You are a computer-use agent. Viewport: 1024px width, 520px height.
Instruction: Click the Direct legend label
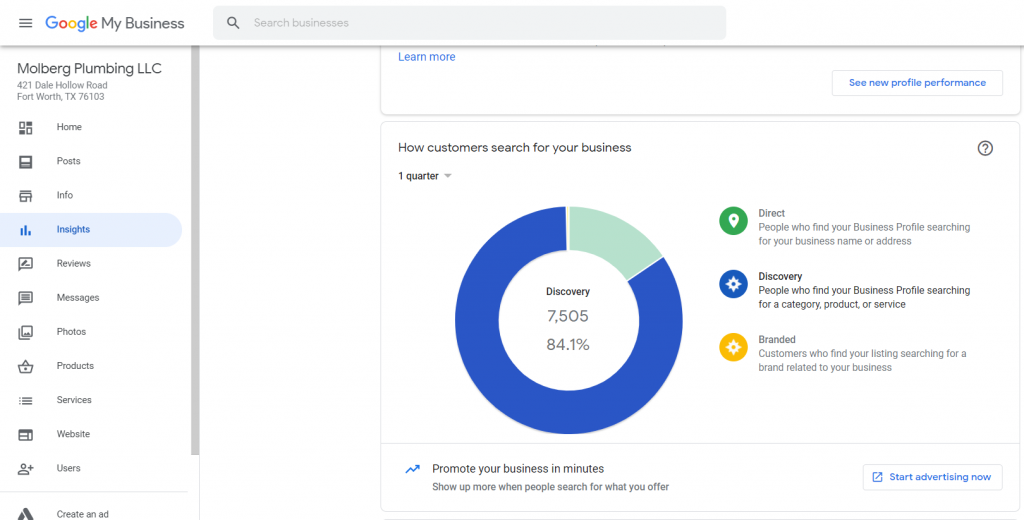click(x=771, y=213)
